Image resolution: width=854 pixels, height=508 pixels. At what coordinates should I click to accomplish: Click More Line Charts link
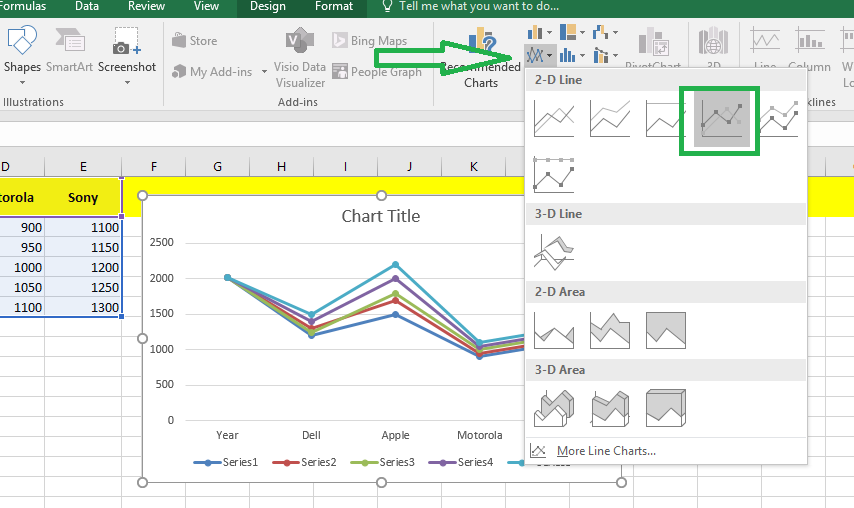tap(606, 451)
